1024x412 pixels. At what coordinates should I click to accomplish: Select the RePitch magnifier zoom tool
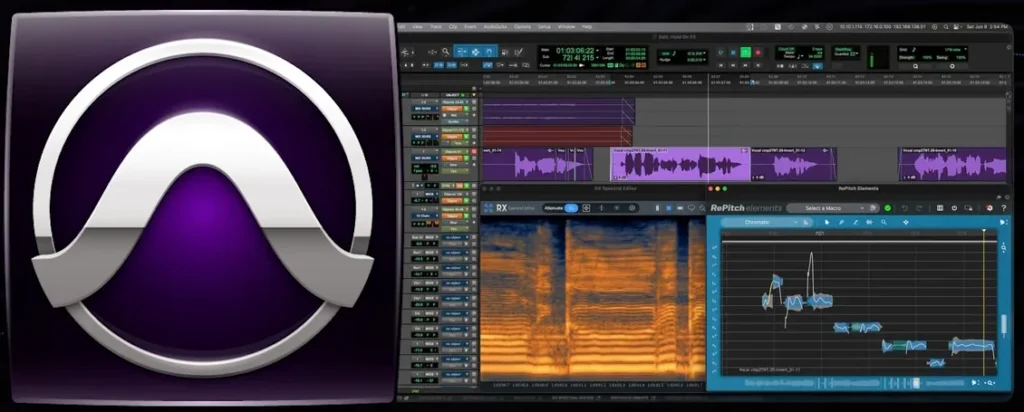coord(884,222)
